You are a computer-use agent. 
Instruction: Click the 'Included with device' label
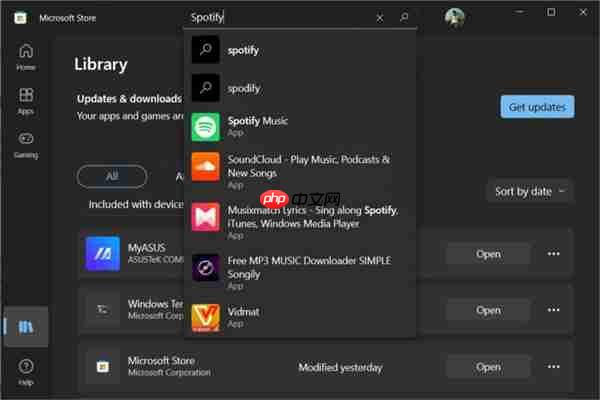(136, 204)
